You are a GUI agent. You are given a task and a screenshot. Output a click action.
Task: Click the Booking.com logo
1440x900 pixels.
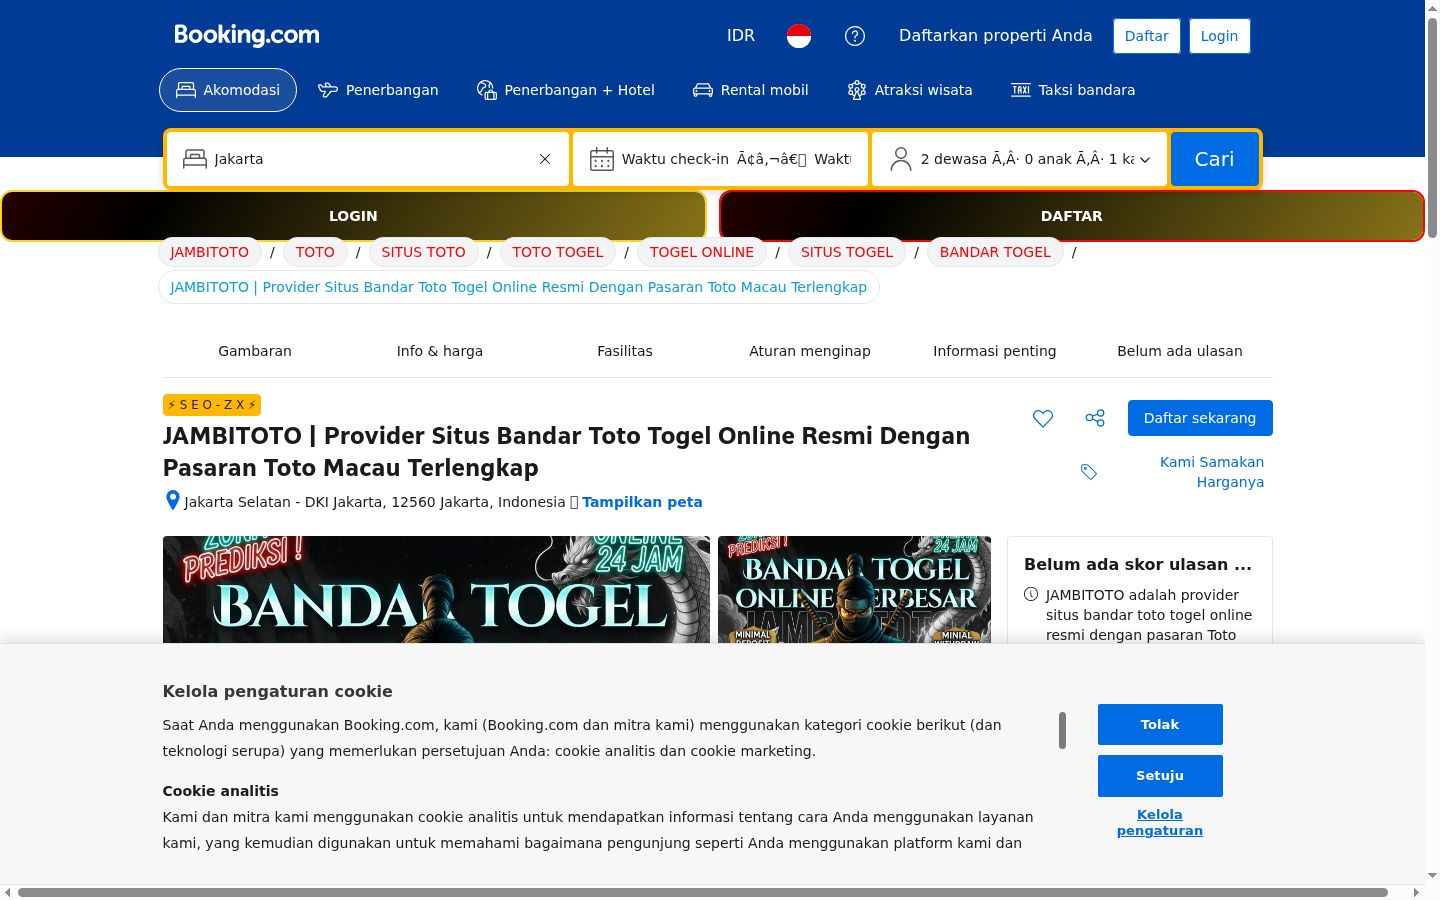247,35
